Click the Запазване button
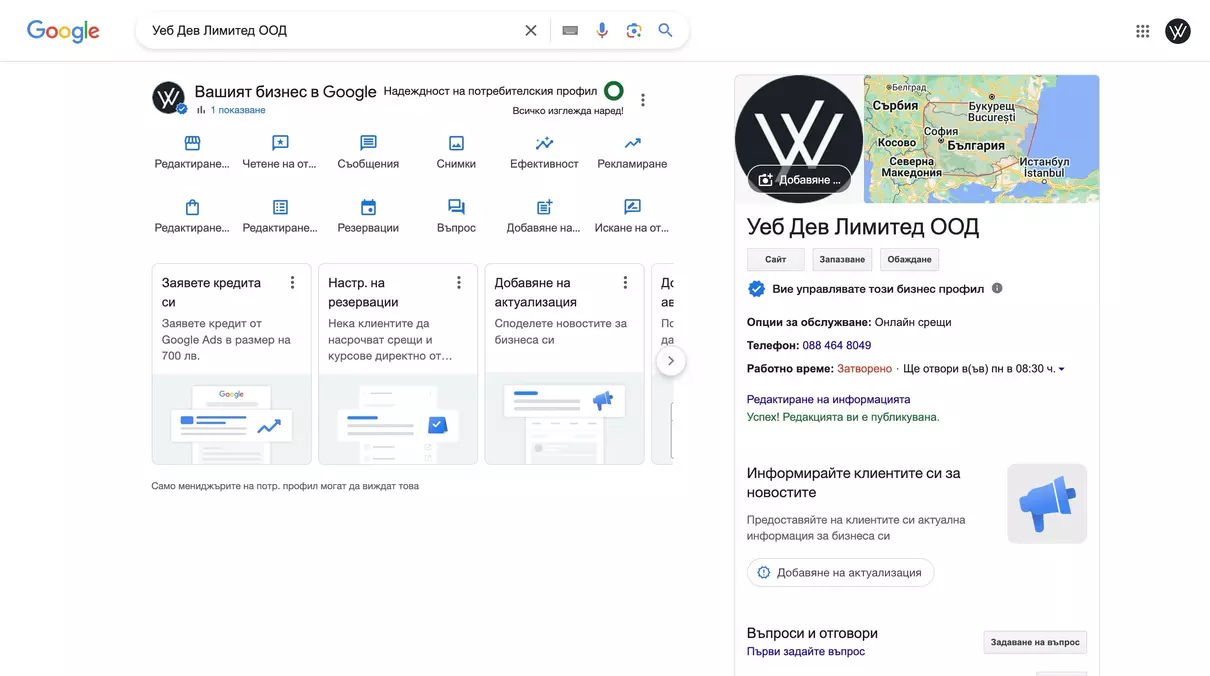The height and width of the screenshot is (676, 1210). 842,259
